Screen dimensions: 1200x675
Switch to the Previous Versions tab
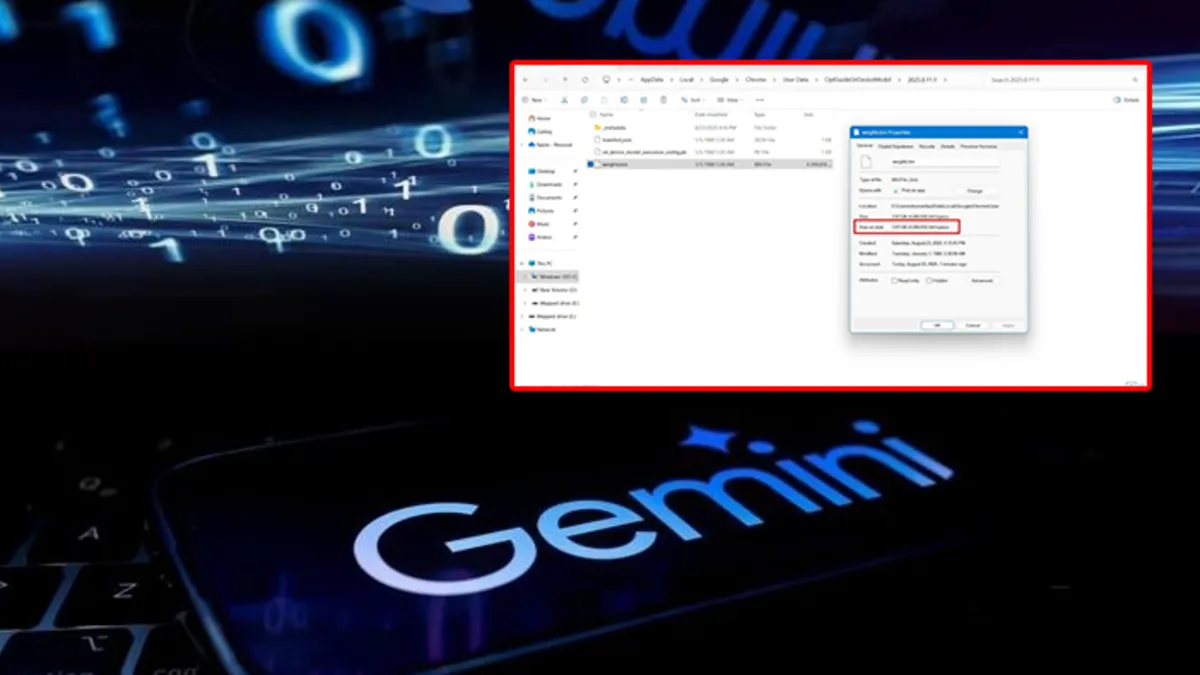coord(979,146)
